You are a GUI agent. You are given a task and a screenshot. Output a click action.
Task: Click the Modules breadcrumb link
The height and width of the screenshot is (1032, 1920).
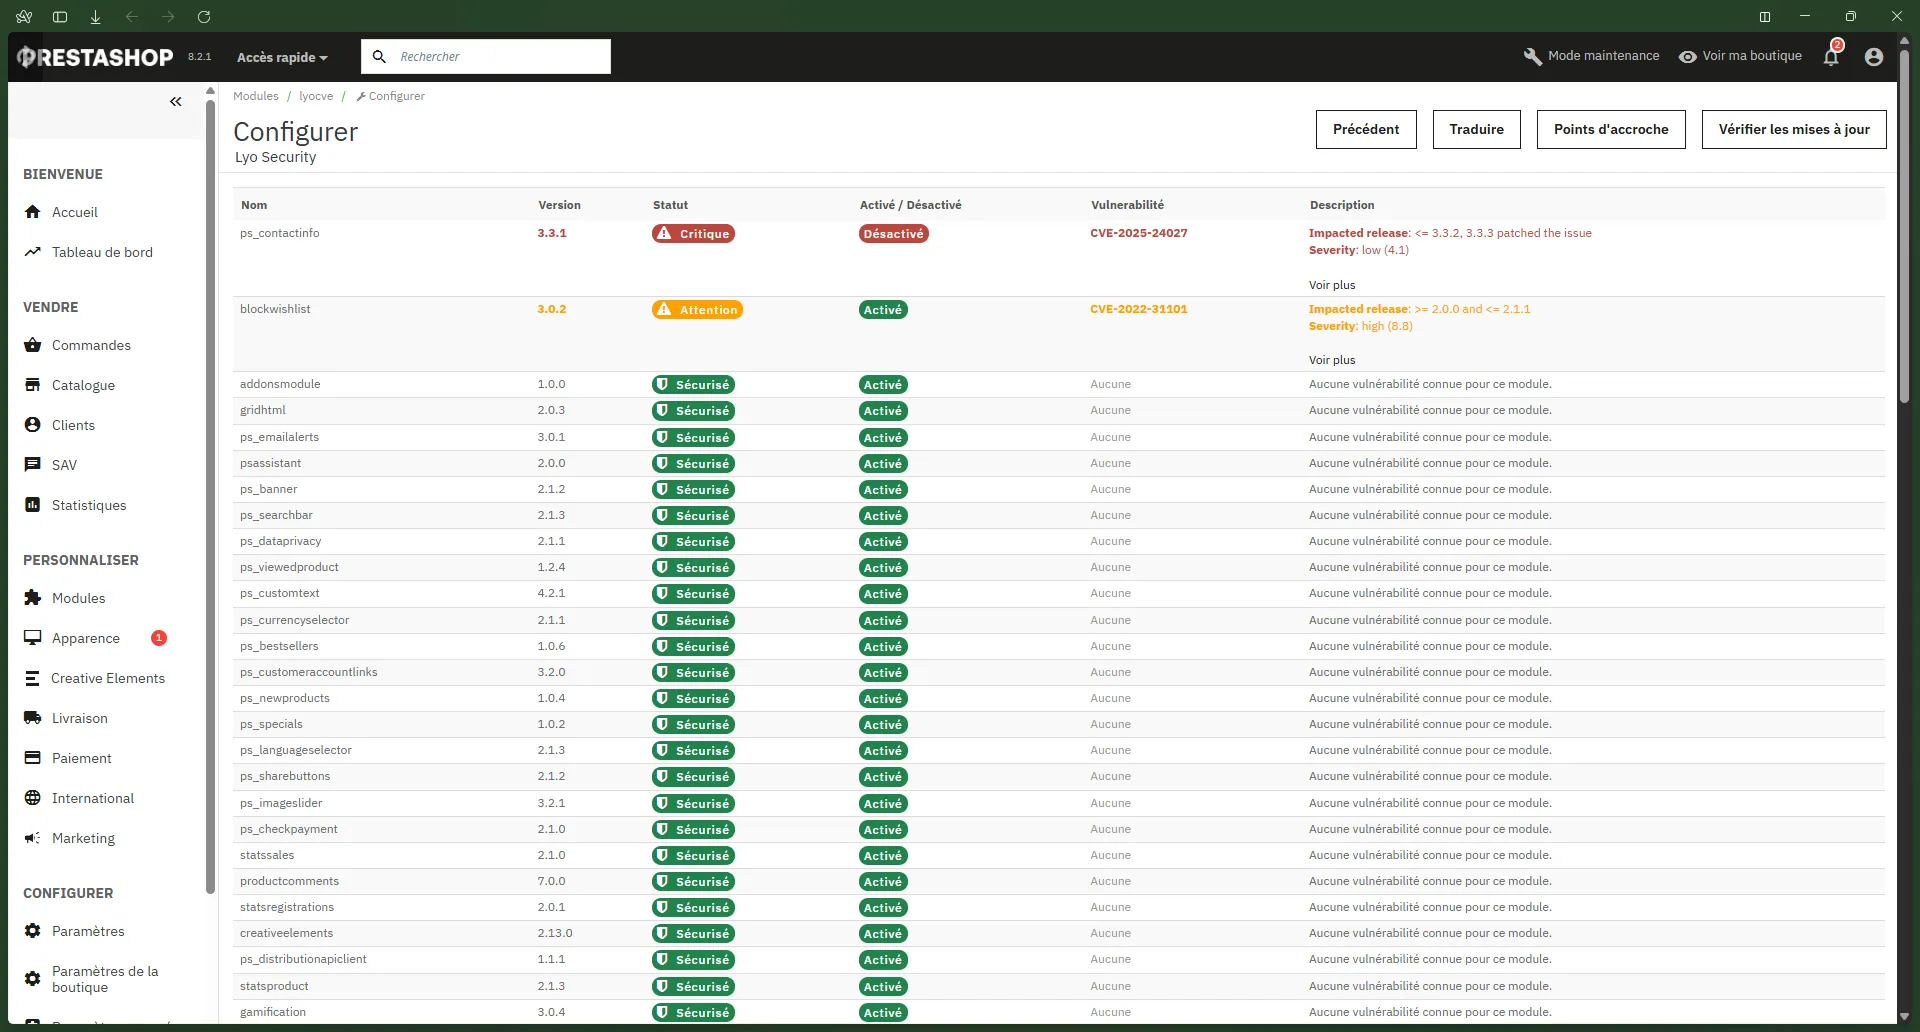tap(256, 96)
